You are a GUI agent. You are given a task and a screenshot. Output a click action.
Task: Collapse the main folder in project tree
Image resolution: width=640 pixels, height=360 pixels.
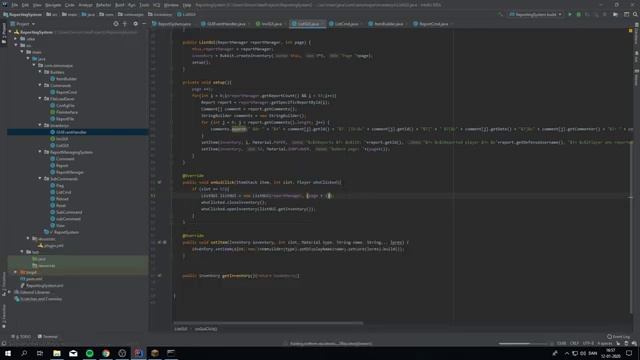tap(22, 52)
